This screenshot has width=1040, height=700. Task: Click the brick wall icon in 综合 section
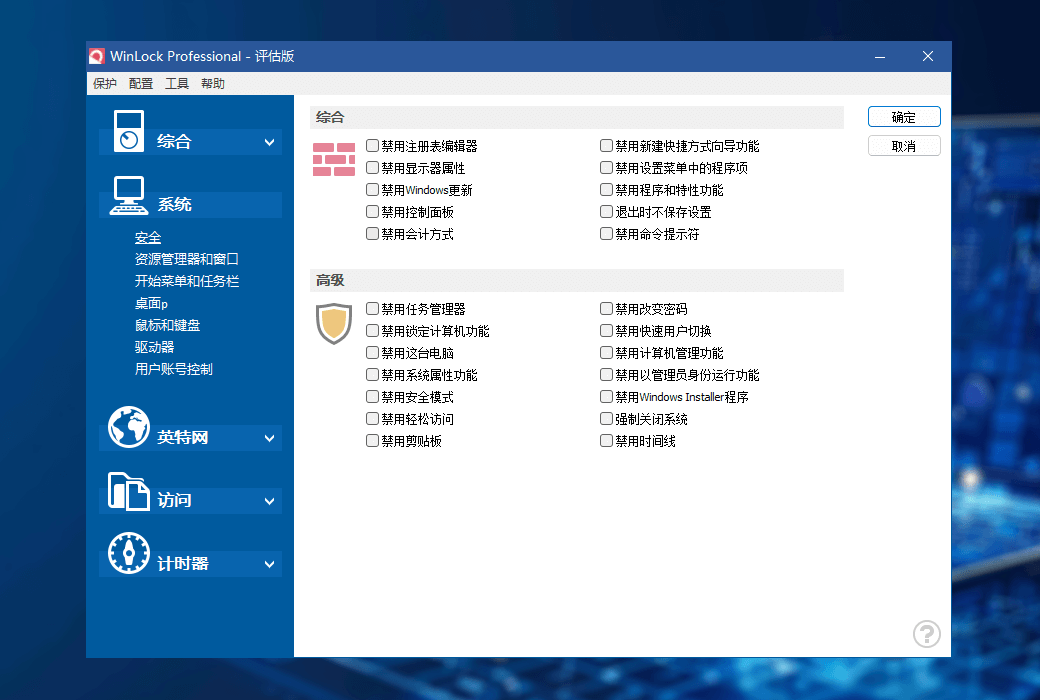[333, 159]
